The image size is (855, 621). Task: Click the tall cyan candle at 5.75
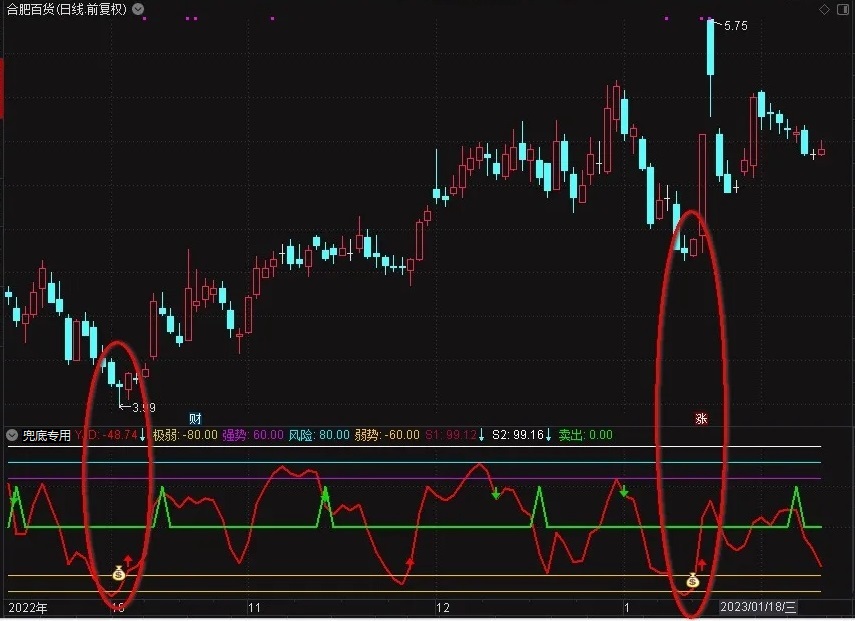pos(711,47)
